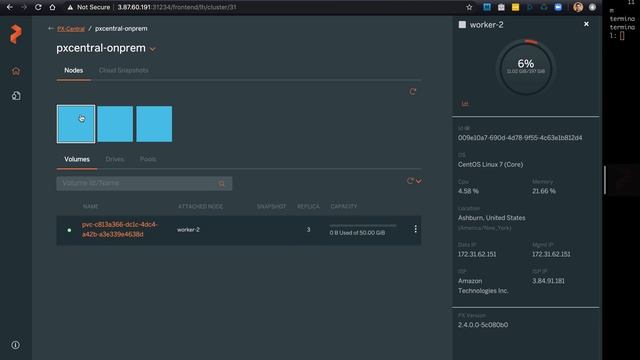This screenshot has height=360, width=640.
Task: Click the blue extension icon left of the avatar
Action: pos(558,7)
